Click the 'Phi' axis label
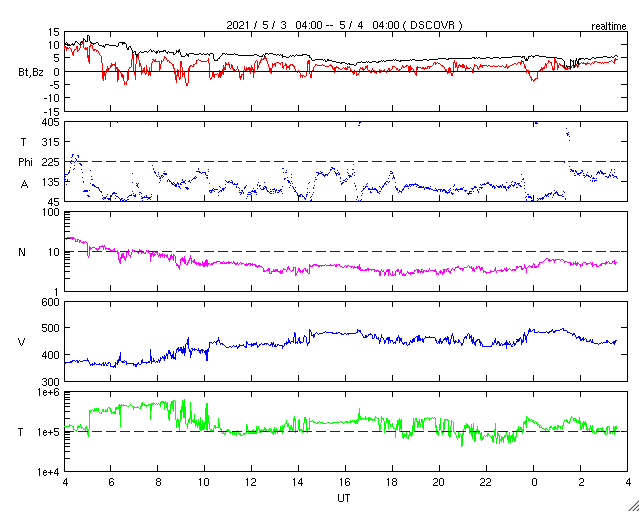The width and height of the screenshot is (640, 512). pyautogui.click(x=25, y=162)
